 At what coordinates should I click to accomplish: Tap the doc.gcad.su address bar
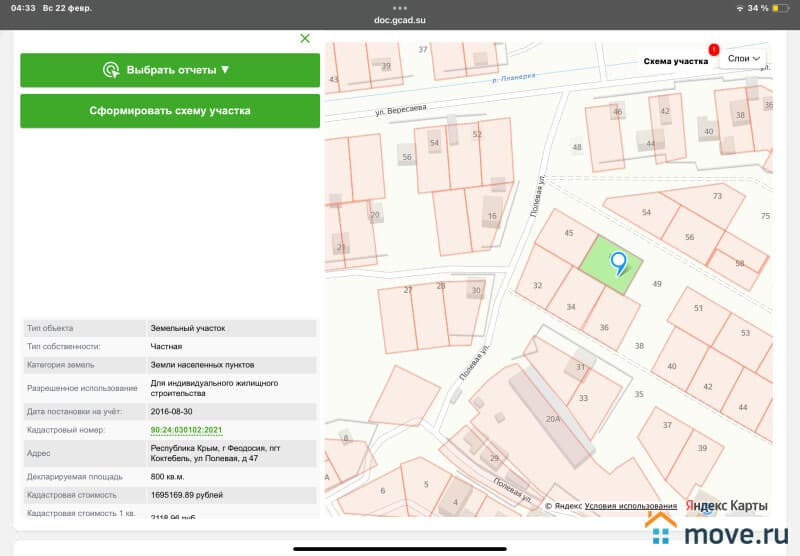400,19
